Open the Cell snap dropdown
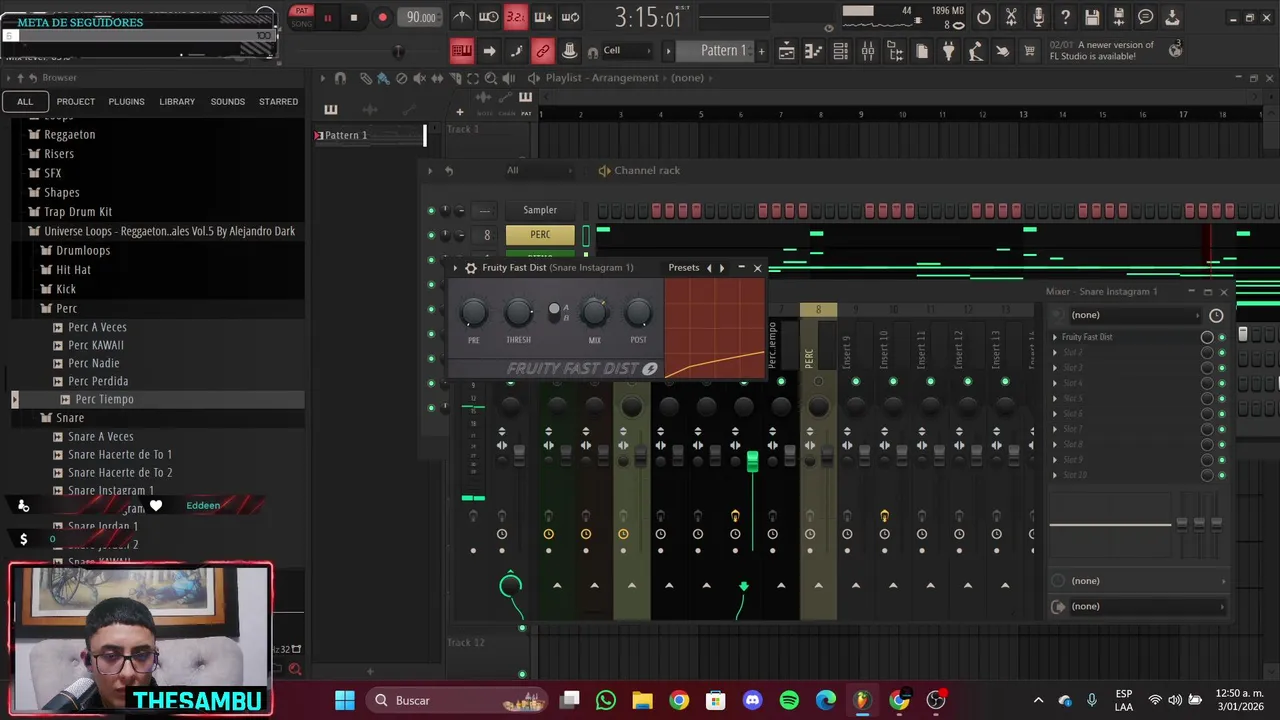The image size is (1280, 720). click(626, 51)
